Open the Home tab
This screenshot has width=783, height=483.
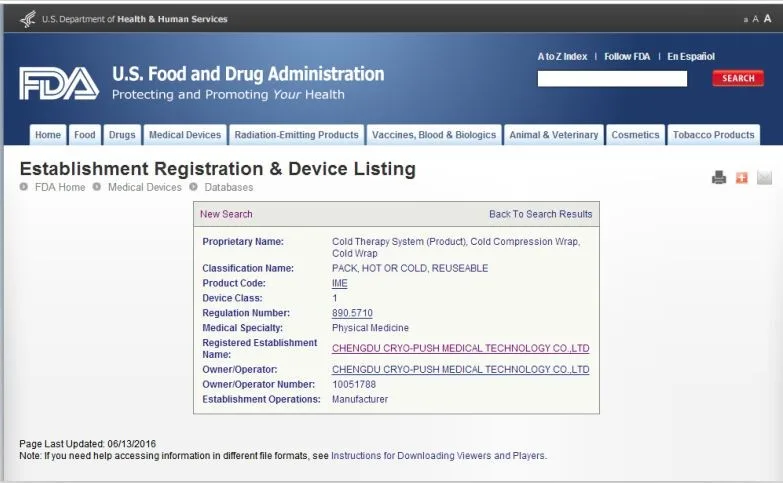48,135
